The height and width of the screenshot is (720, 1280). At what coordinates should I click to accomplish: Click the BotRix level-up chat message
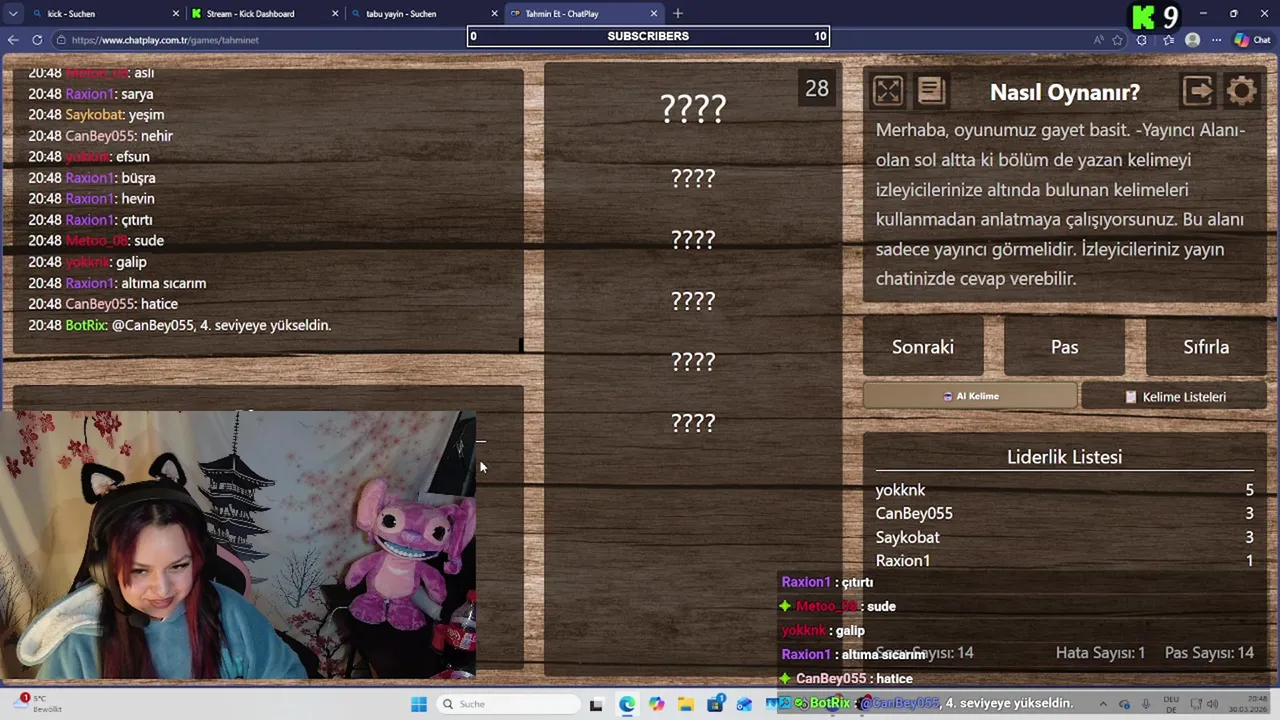tap(180, 325)
